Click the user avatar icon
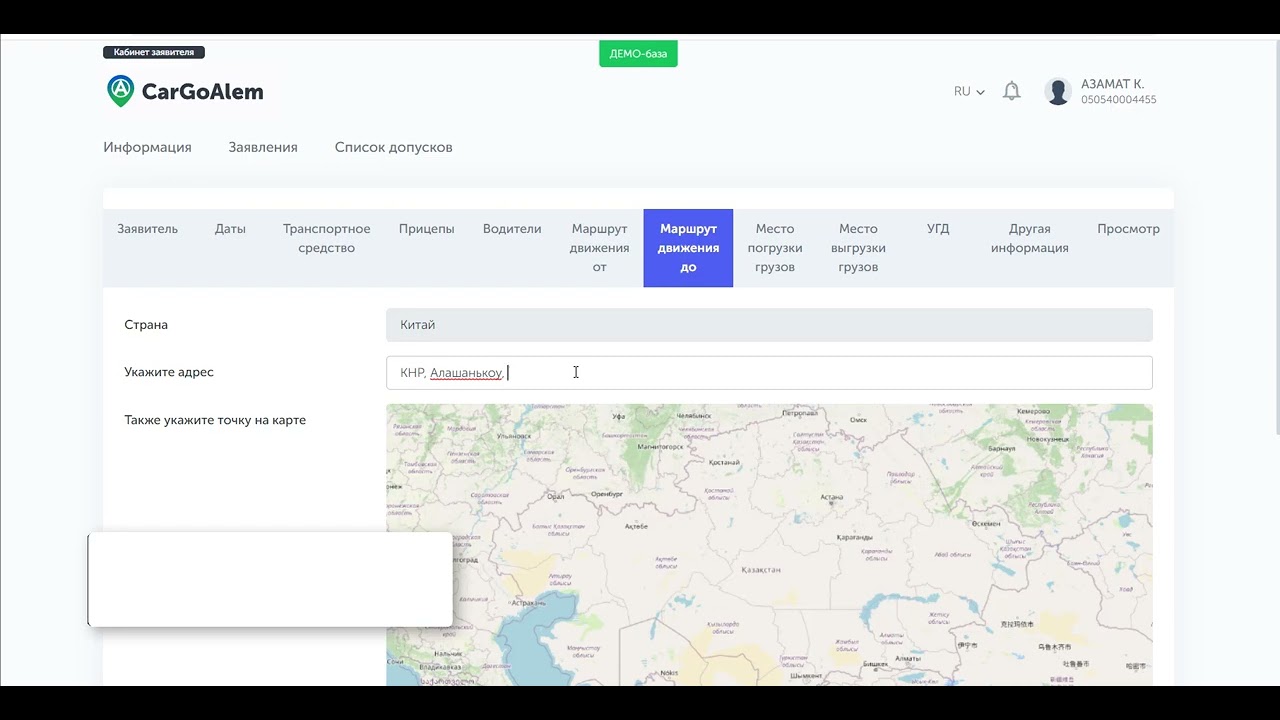Screen dimensions: 1280x720 pyautogui.click(x=1058, y=92)
